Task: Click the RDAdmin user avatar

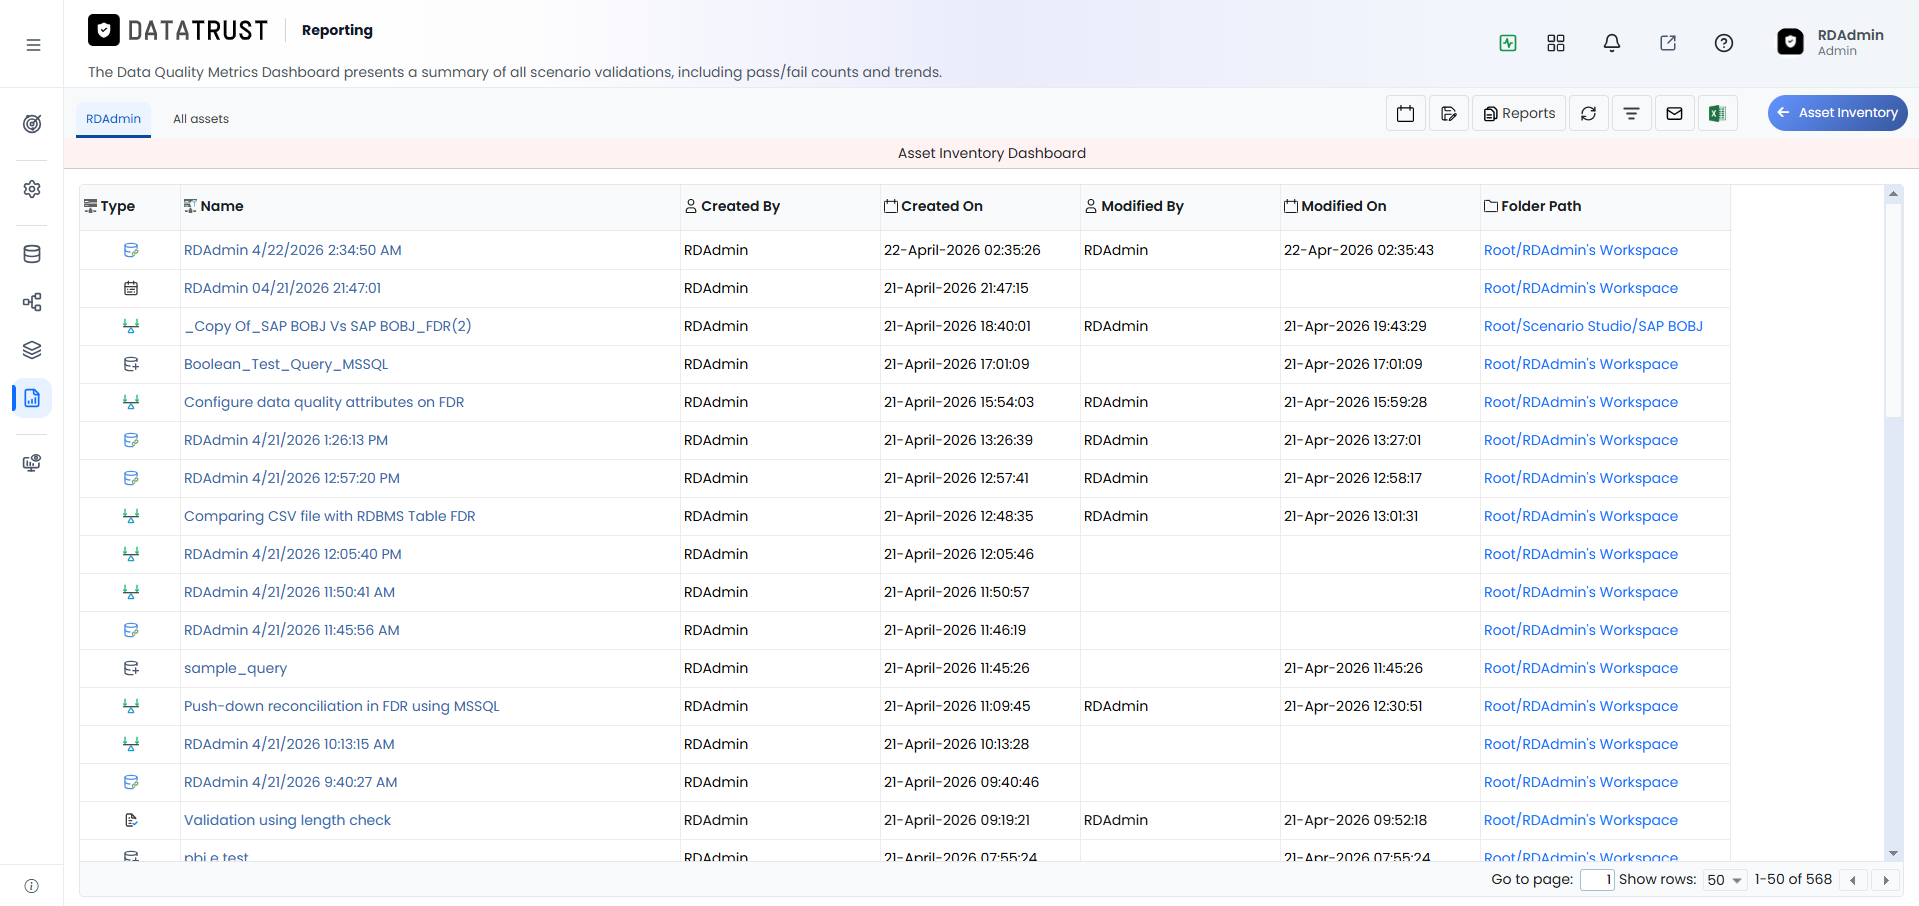Action: coord(1790,42)
